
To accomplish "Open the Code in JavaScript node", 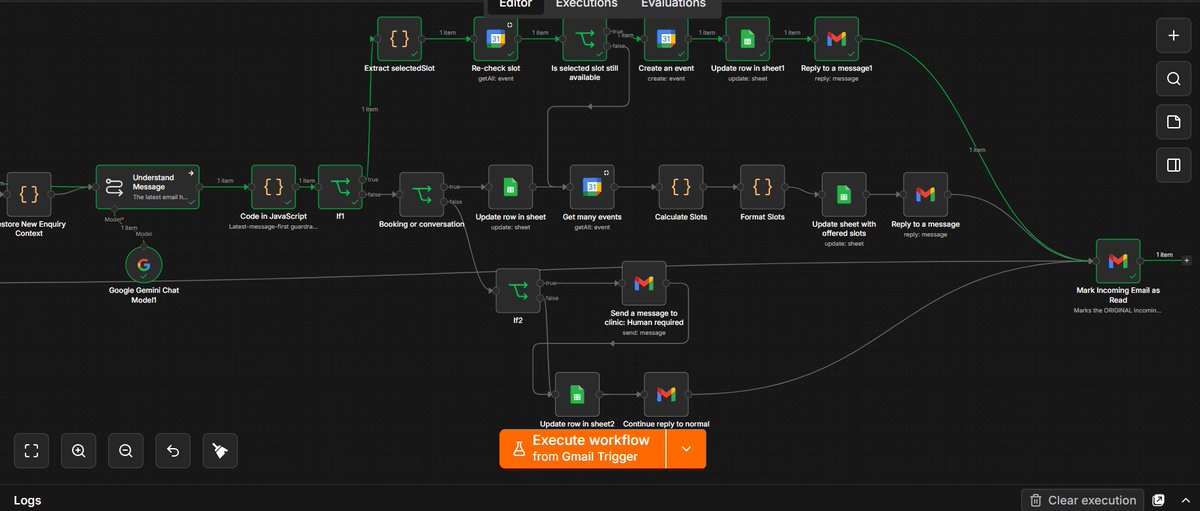I will point(273,187).
